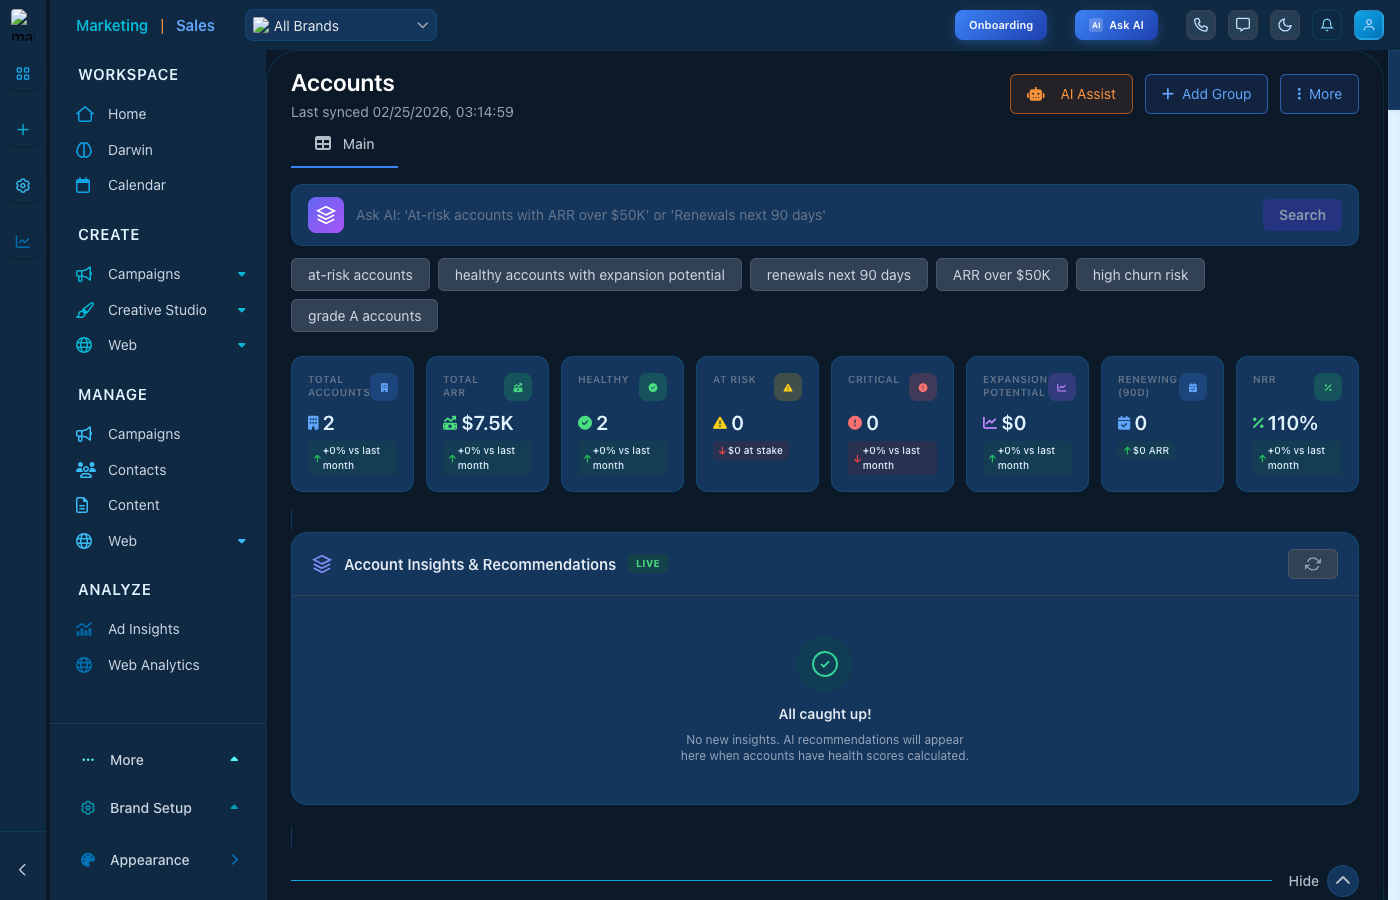
Task: Open the user profile avatar
Action: point(1369,25)
